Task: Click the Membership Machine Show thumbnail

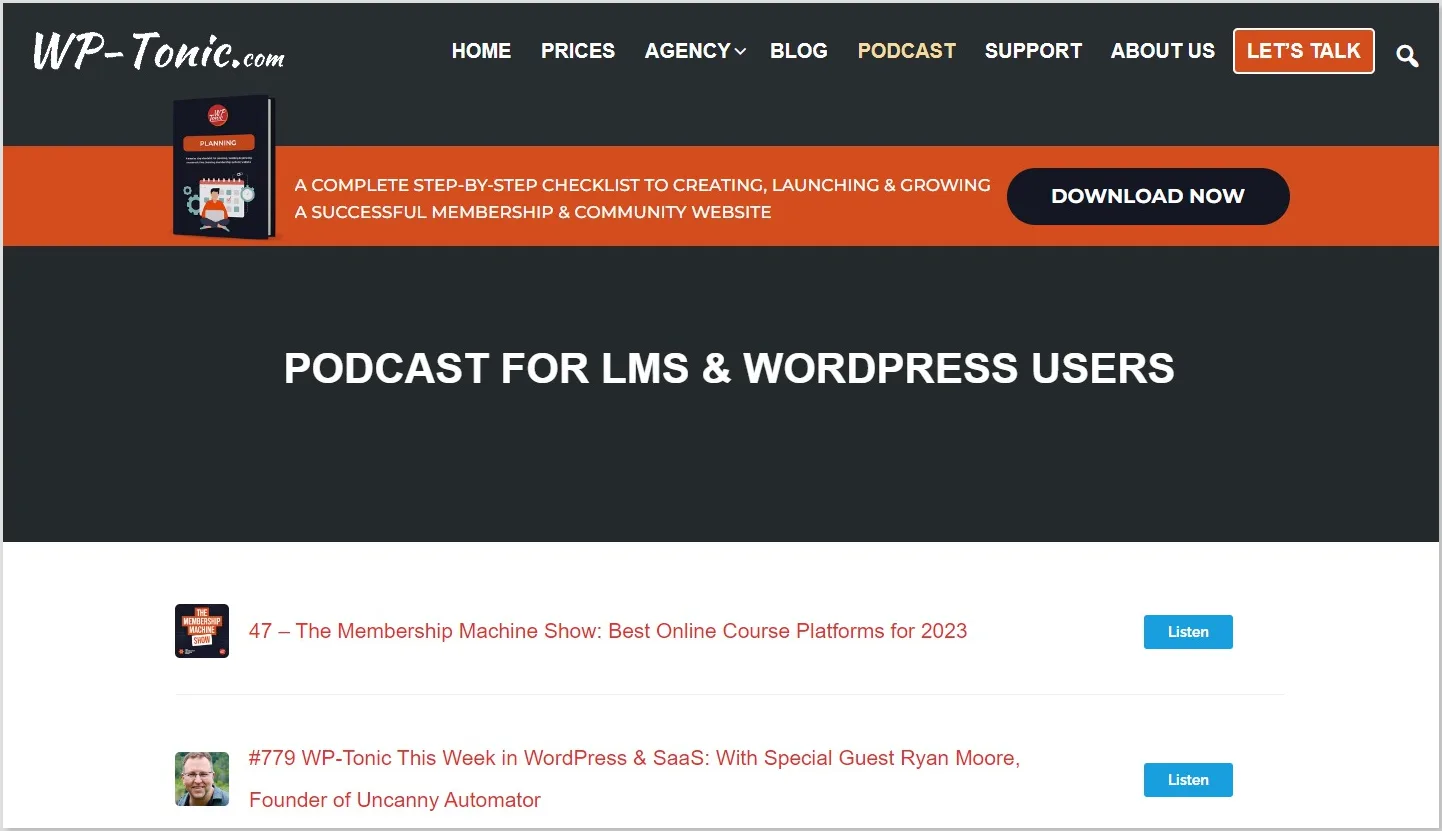Action: pyautogui.click(x=202, y=631)
